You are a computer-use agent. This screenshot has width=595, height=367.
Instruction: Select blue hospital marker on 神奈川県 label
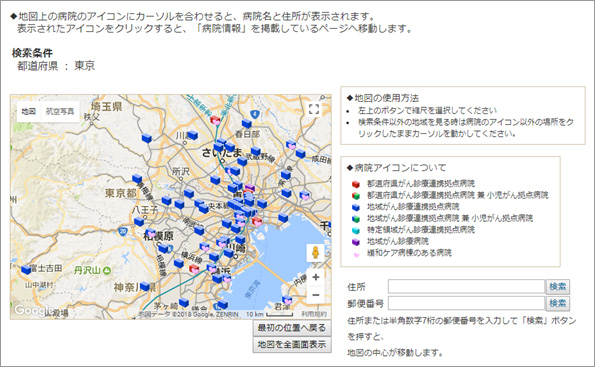point(145,286)
